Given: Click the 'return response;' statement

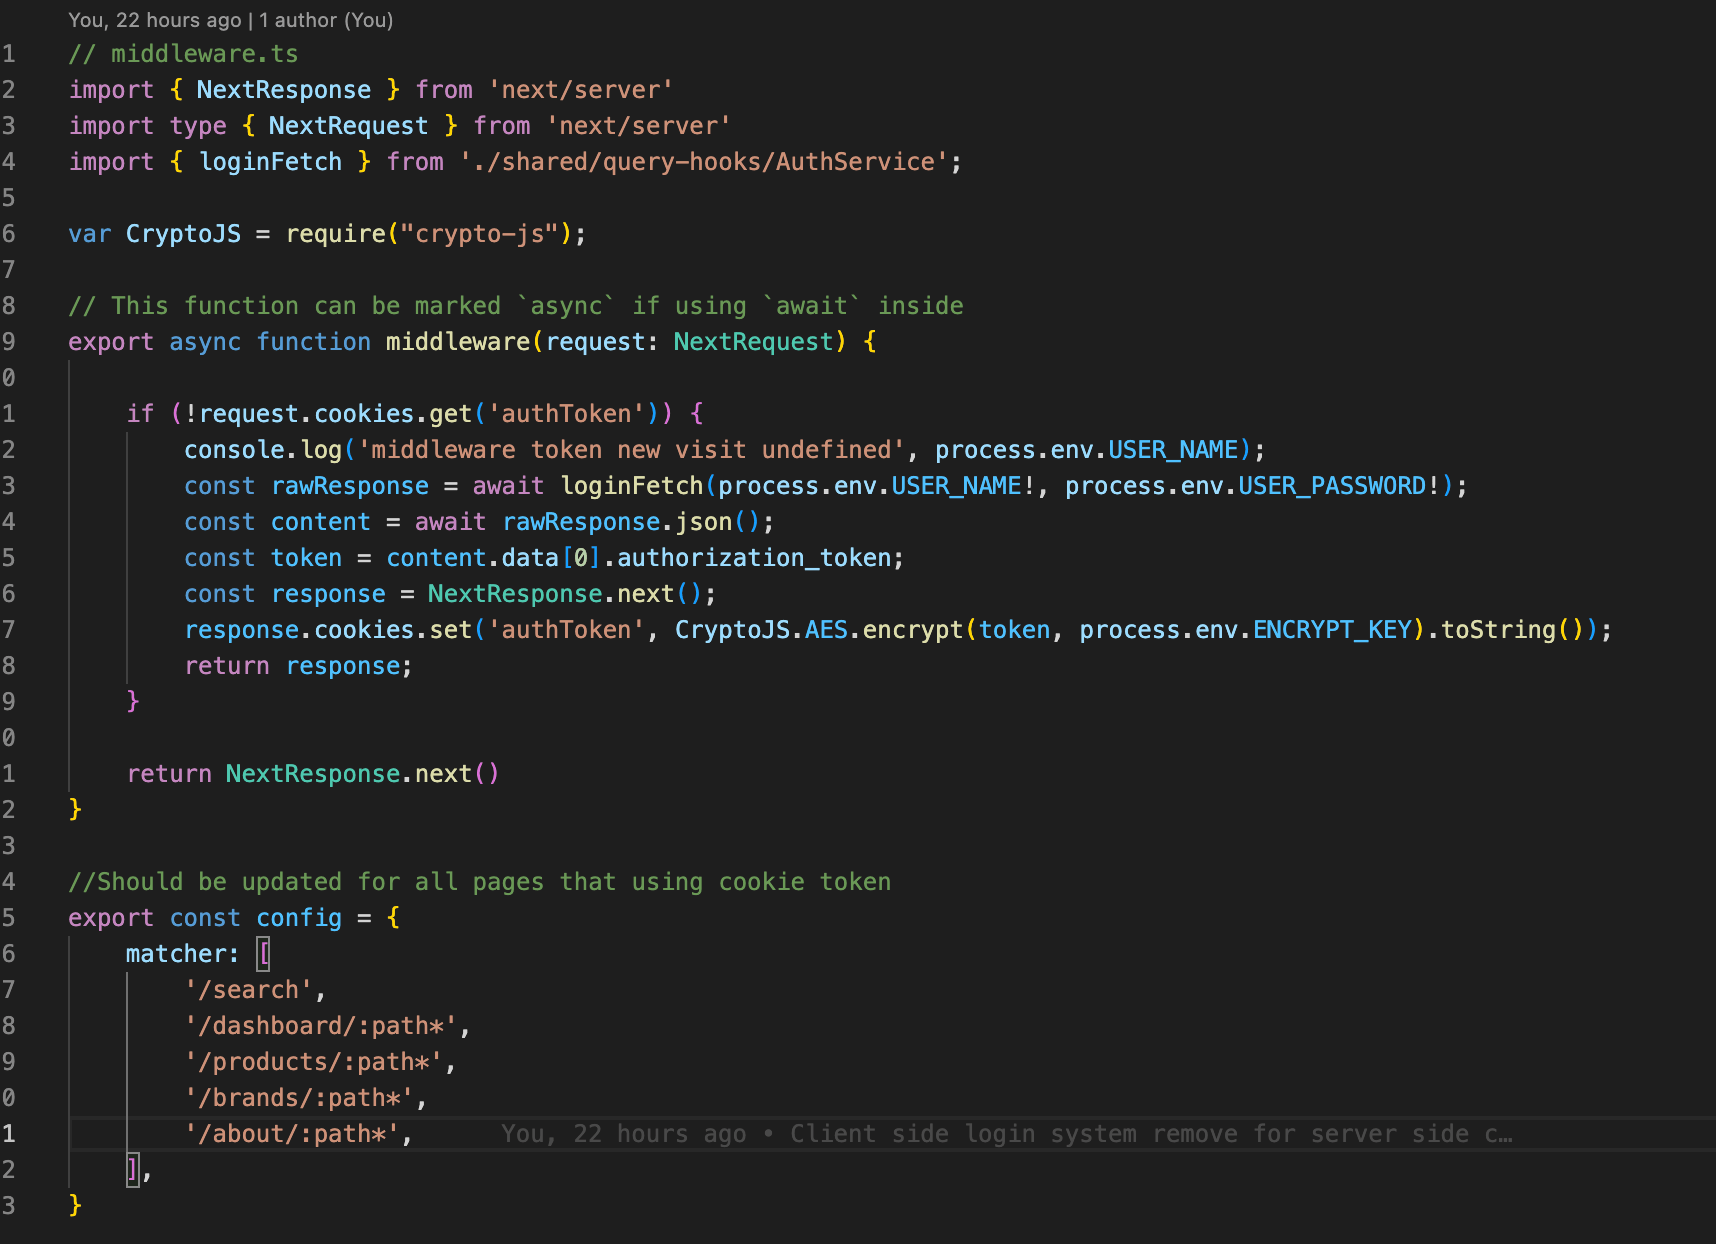Looking at the screenshot, I should pyautogui.click(x=298, y=666).
